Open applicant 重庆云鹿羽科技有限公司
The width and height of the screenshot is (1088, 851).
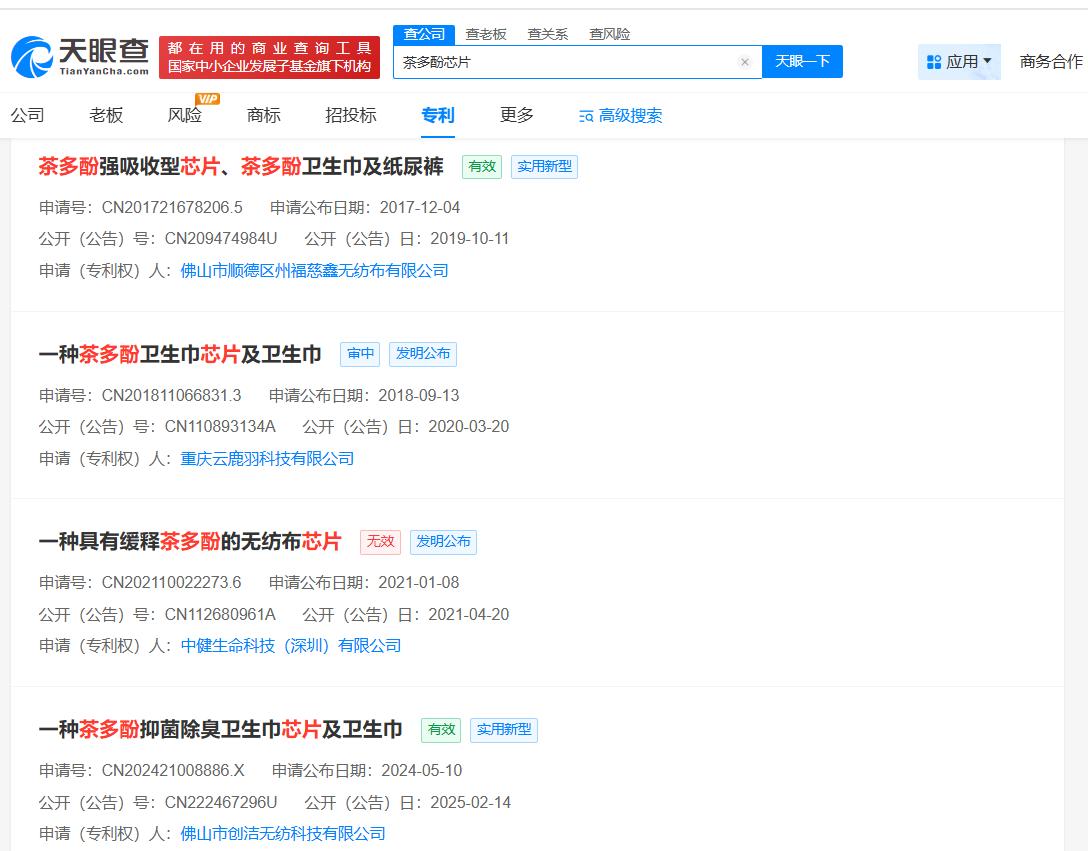(267, 459)
